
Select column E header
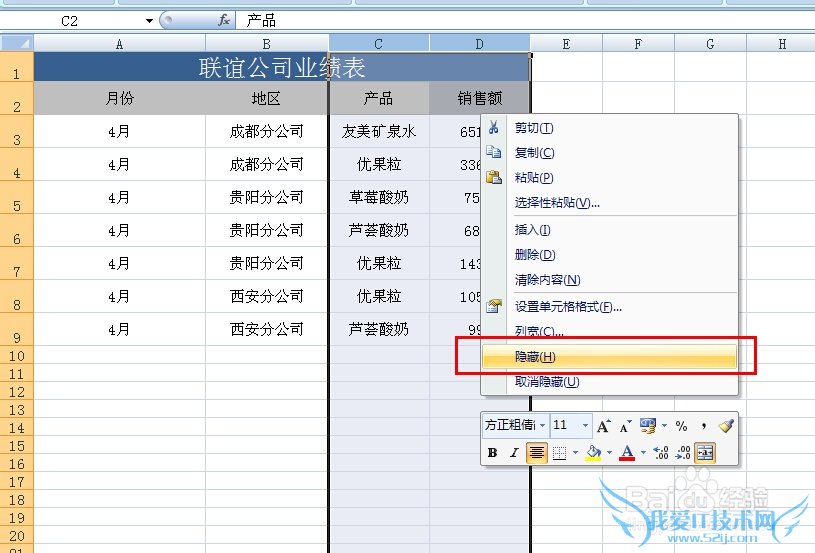click(566, 44)
